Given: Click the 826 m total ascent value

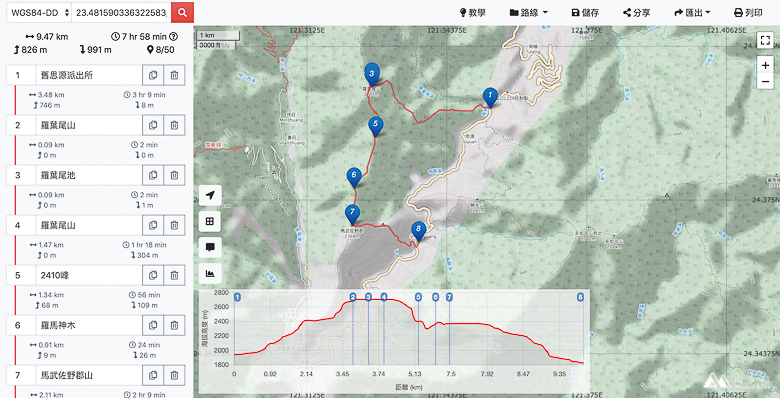Looking at the screenshot, I should (x=34, y=50).
